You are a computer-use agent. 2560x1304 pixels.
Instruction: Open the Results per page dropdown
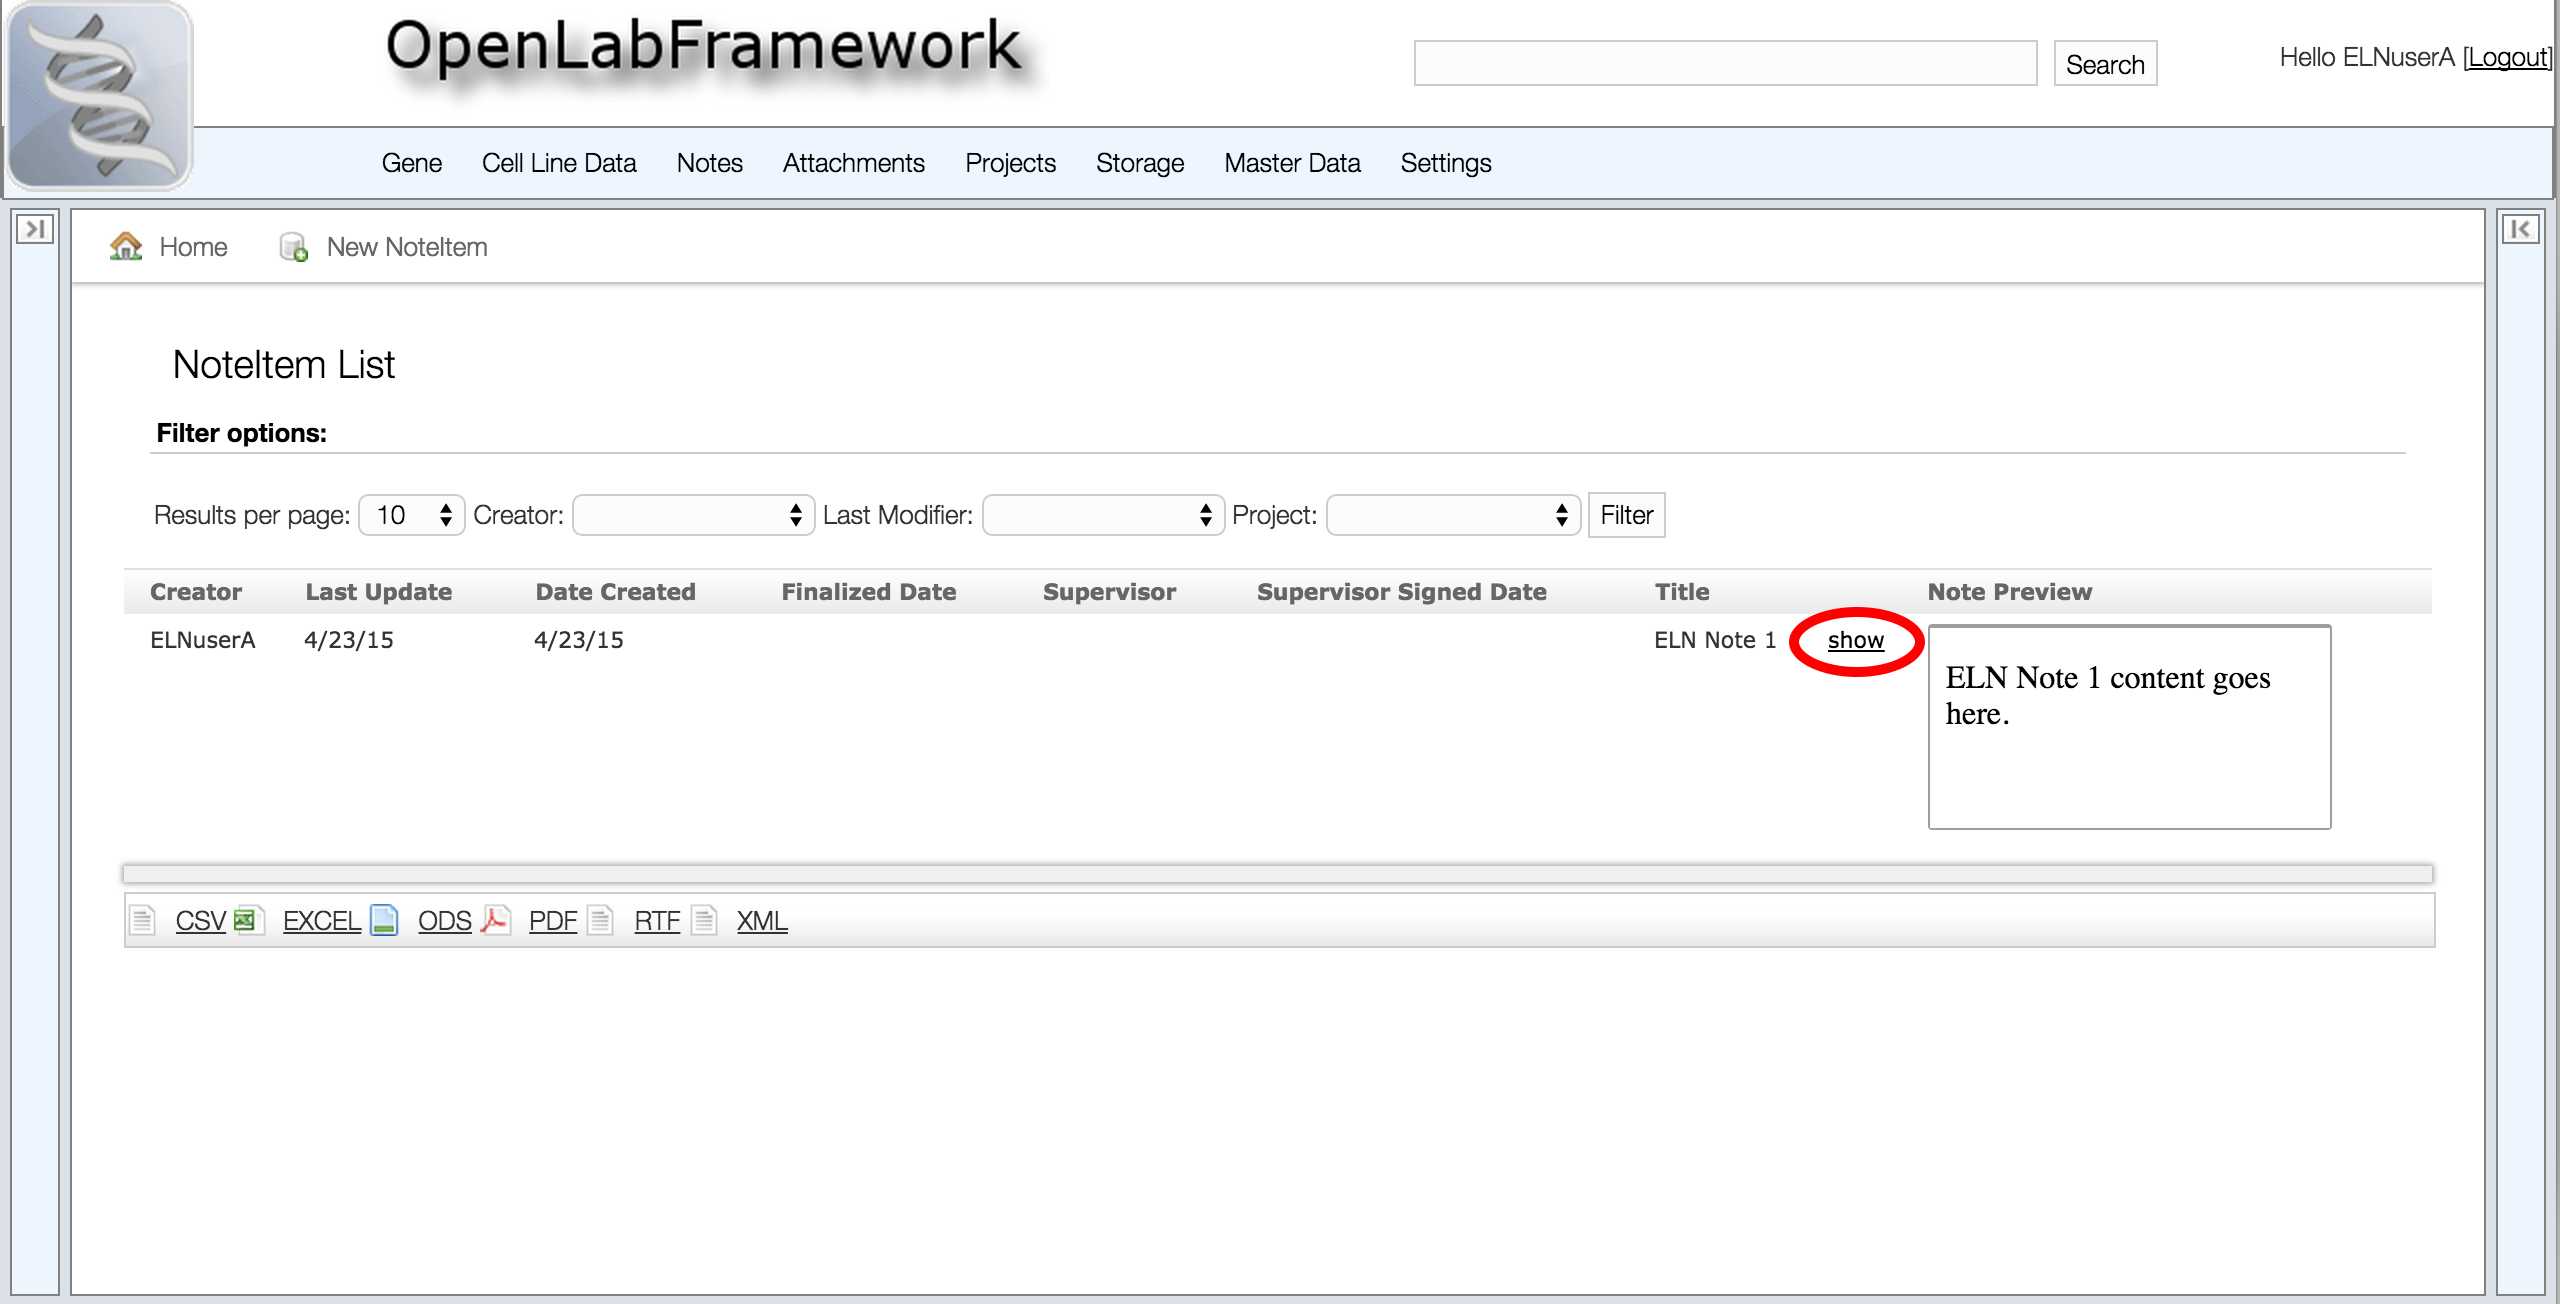pyautogui.click(x=412, y=515)
